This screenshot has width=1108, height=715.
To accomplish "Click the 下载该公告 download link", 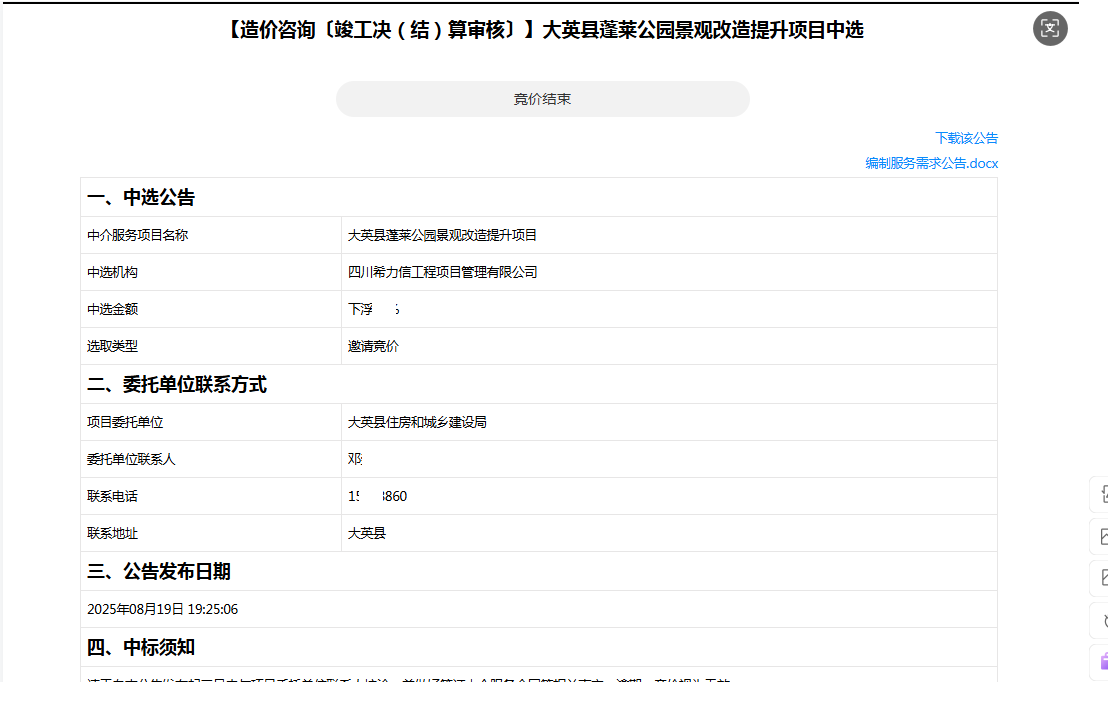I will point(966,138).
